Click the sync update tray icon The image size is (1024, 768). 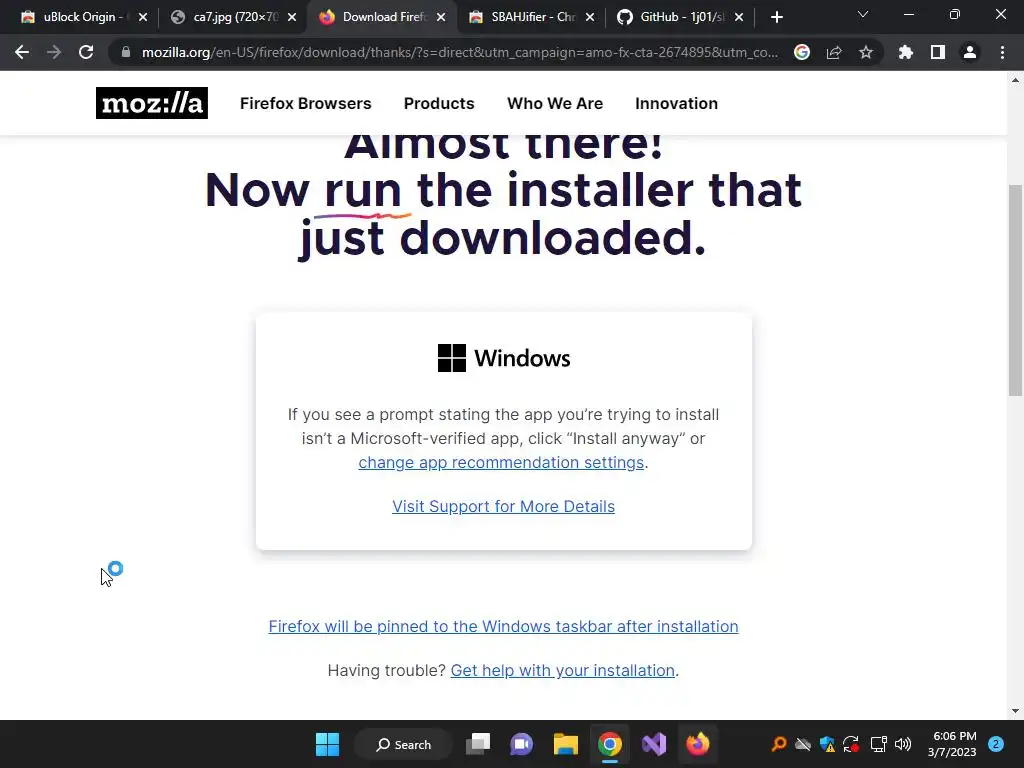pos(851,744)
